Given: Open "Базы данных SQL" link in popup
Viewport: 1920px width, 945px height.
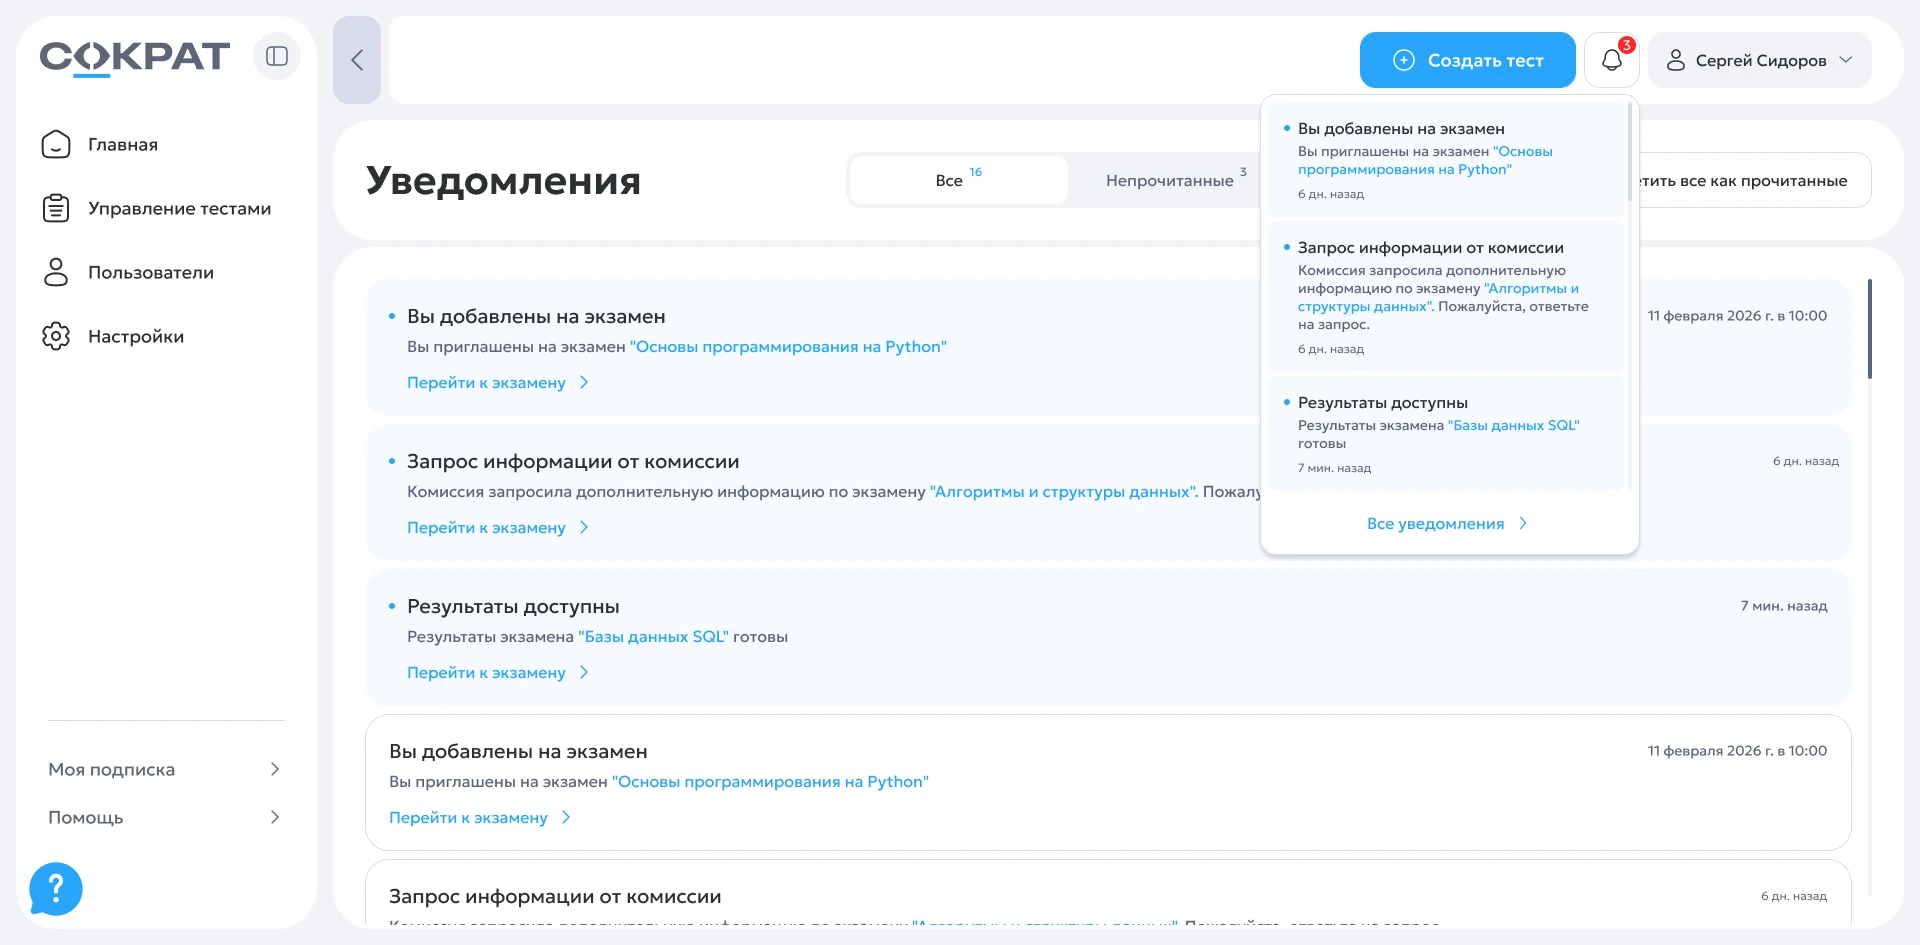Looking at the screenshot, I should pos(1514,426).
